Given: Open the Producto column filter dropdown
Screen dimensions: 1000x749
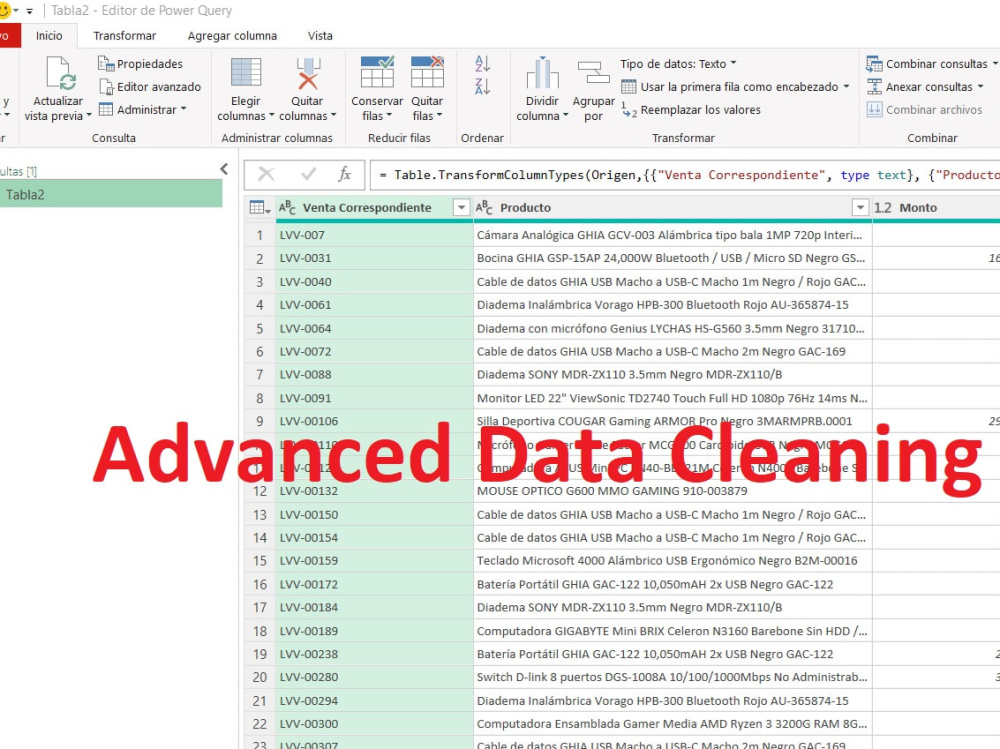Looking at the screenshot, I should [860, 207].
